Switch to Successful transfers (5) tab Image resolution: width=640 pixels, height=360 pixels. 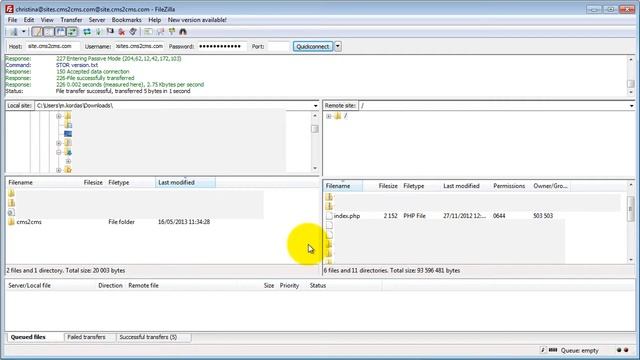coord(148,337)
